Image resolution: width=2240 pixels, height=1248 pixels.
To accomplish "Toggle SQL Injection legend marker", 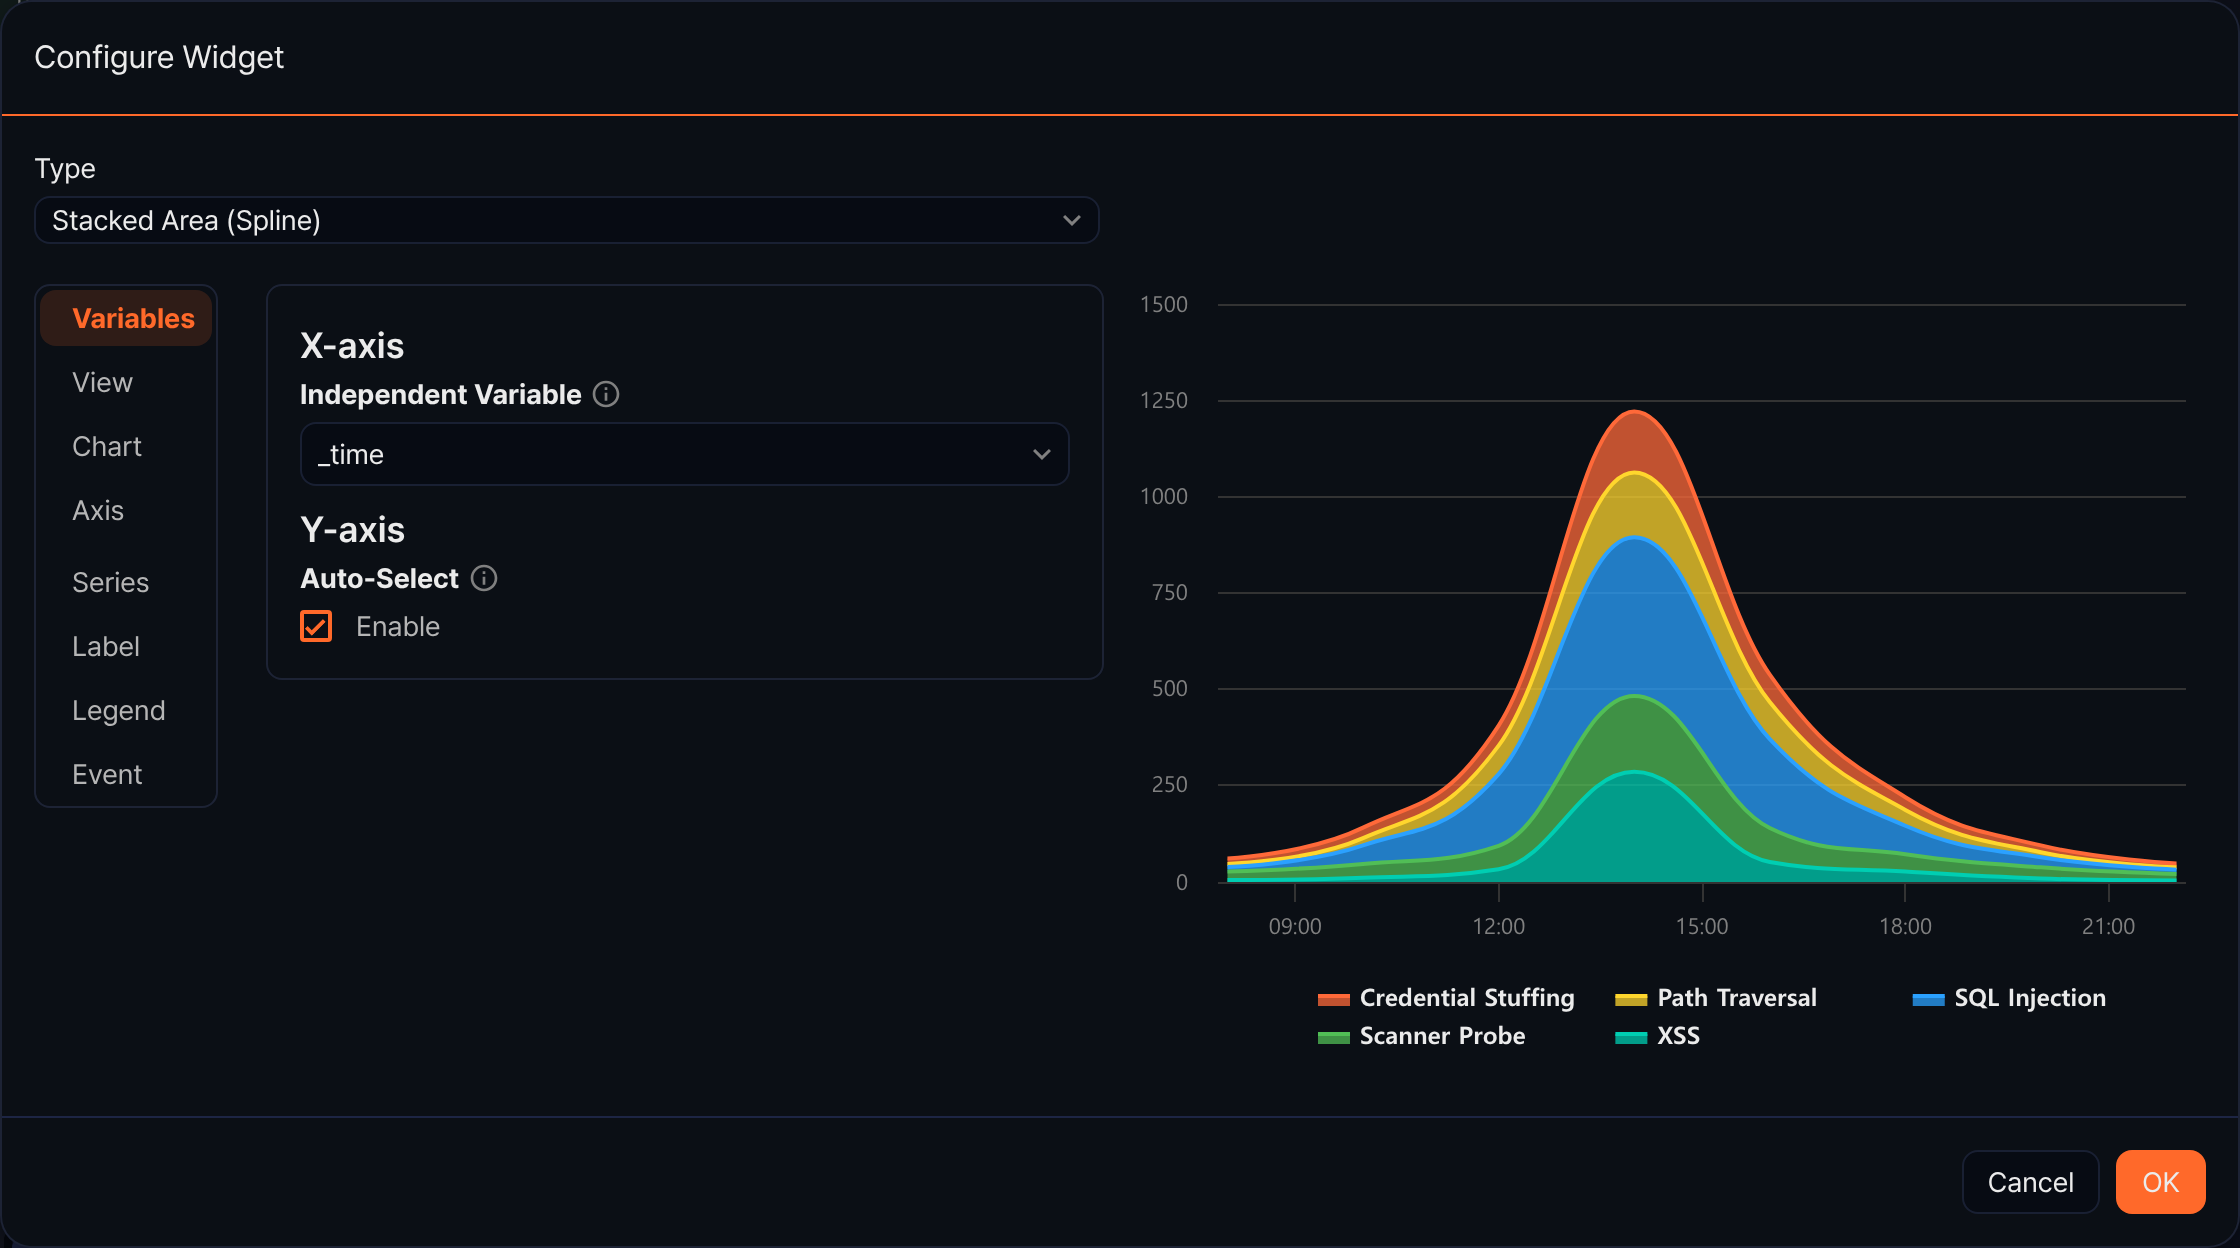I will click(x=1928, y=999).
